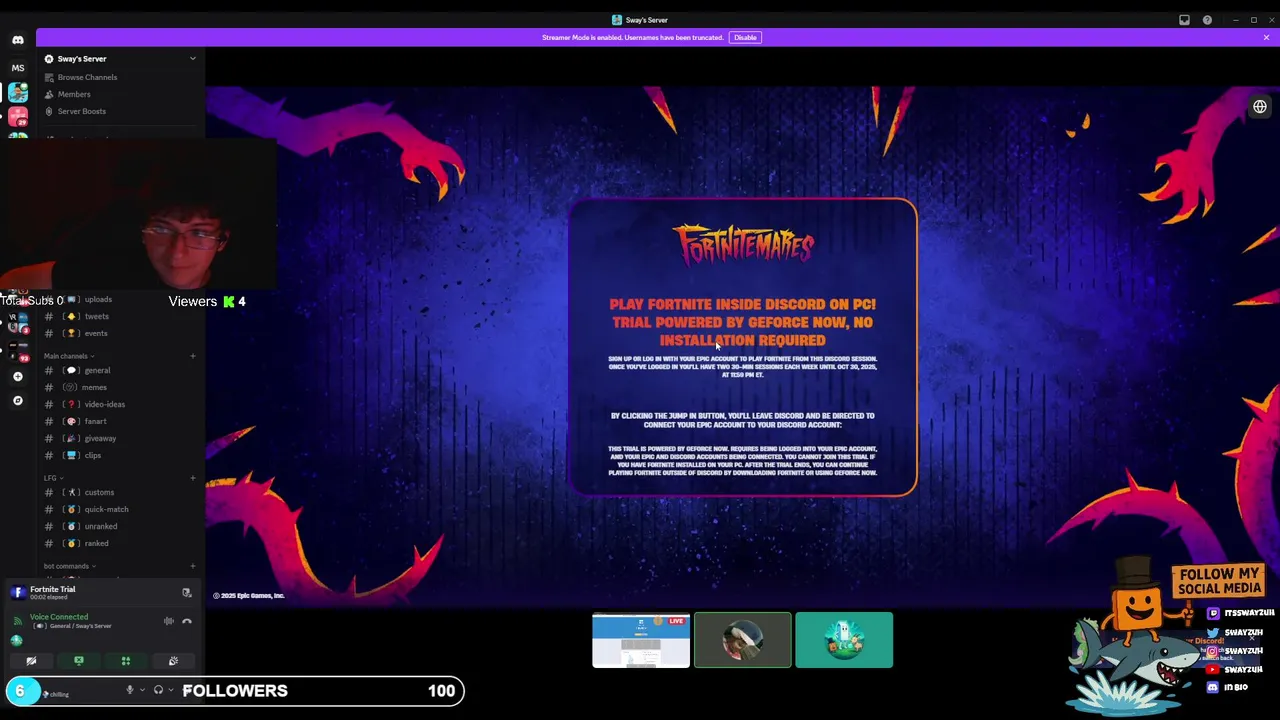The height and width of the screenshot is (720, 1280).
Task: Open the tweets channel
Action: click(120, 316)
